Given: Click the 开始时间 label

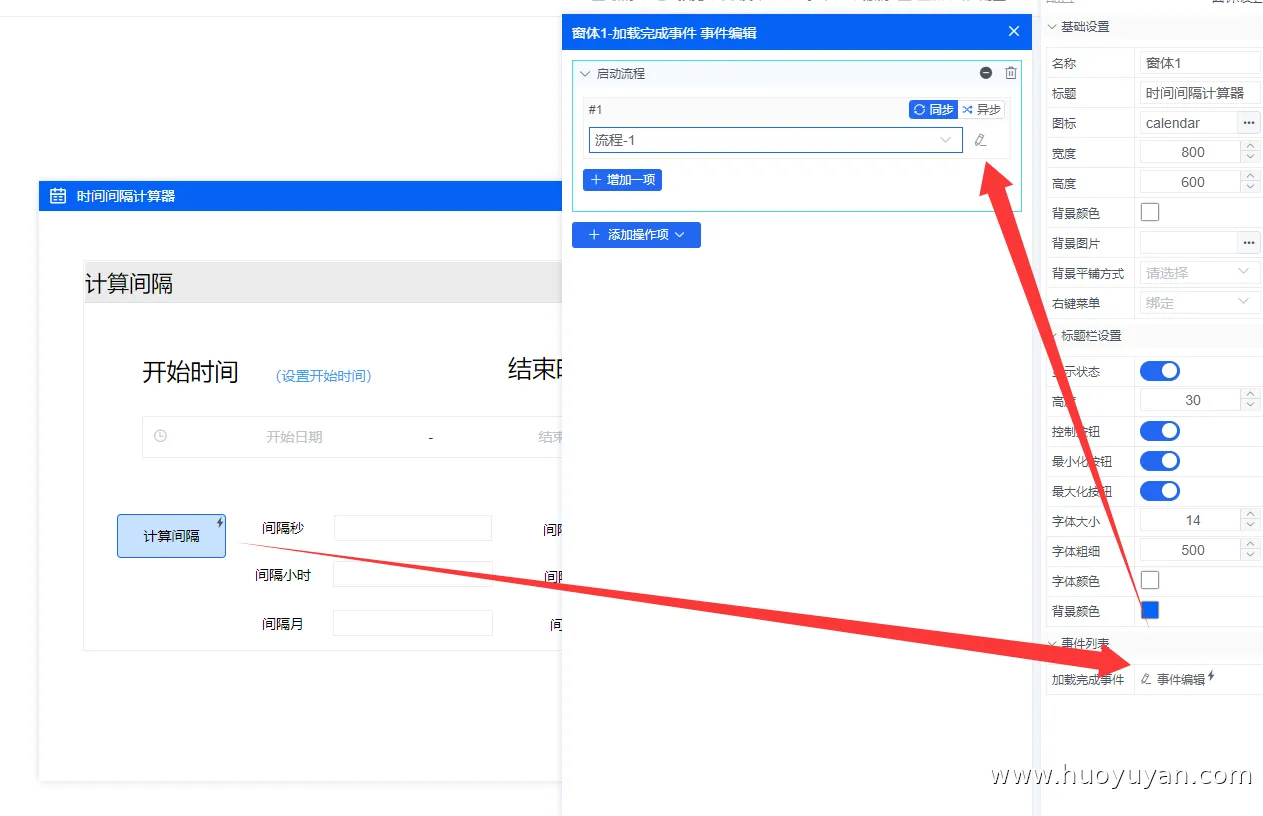Looking at the screenshot, I should [190, 372].
